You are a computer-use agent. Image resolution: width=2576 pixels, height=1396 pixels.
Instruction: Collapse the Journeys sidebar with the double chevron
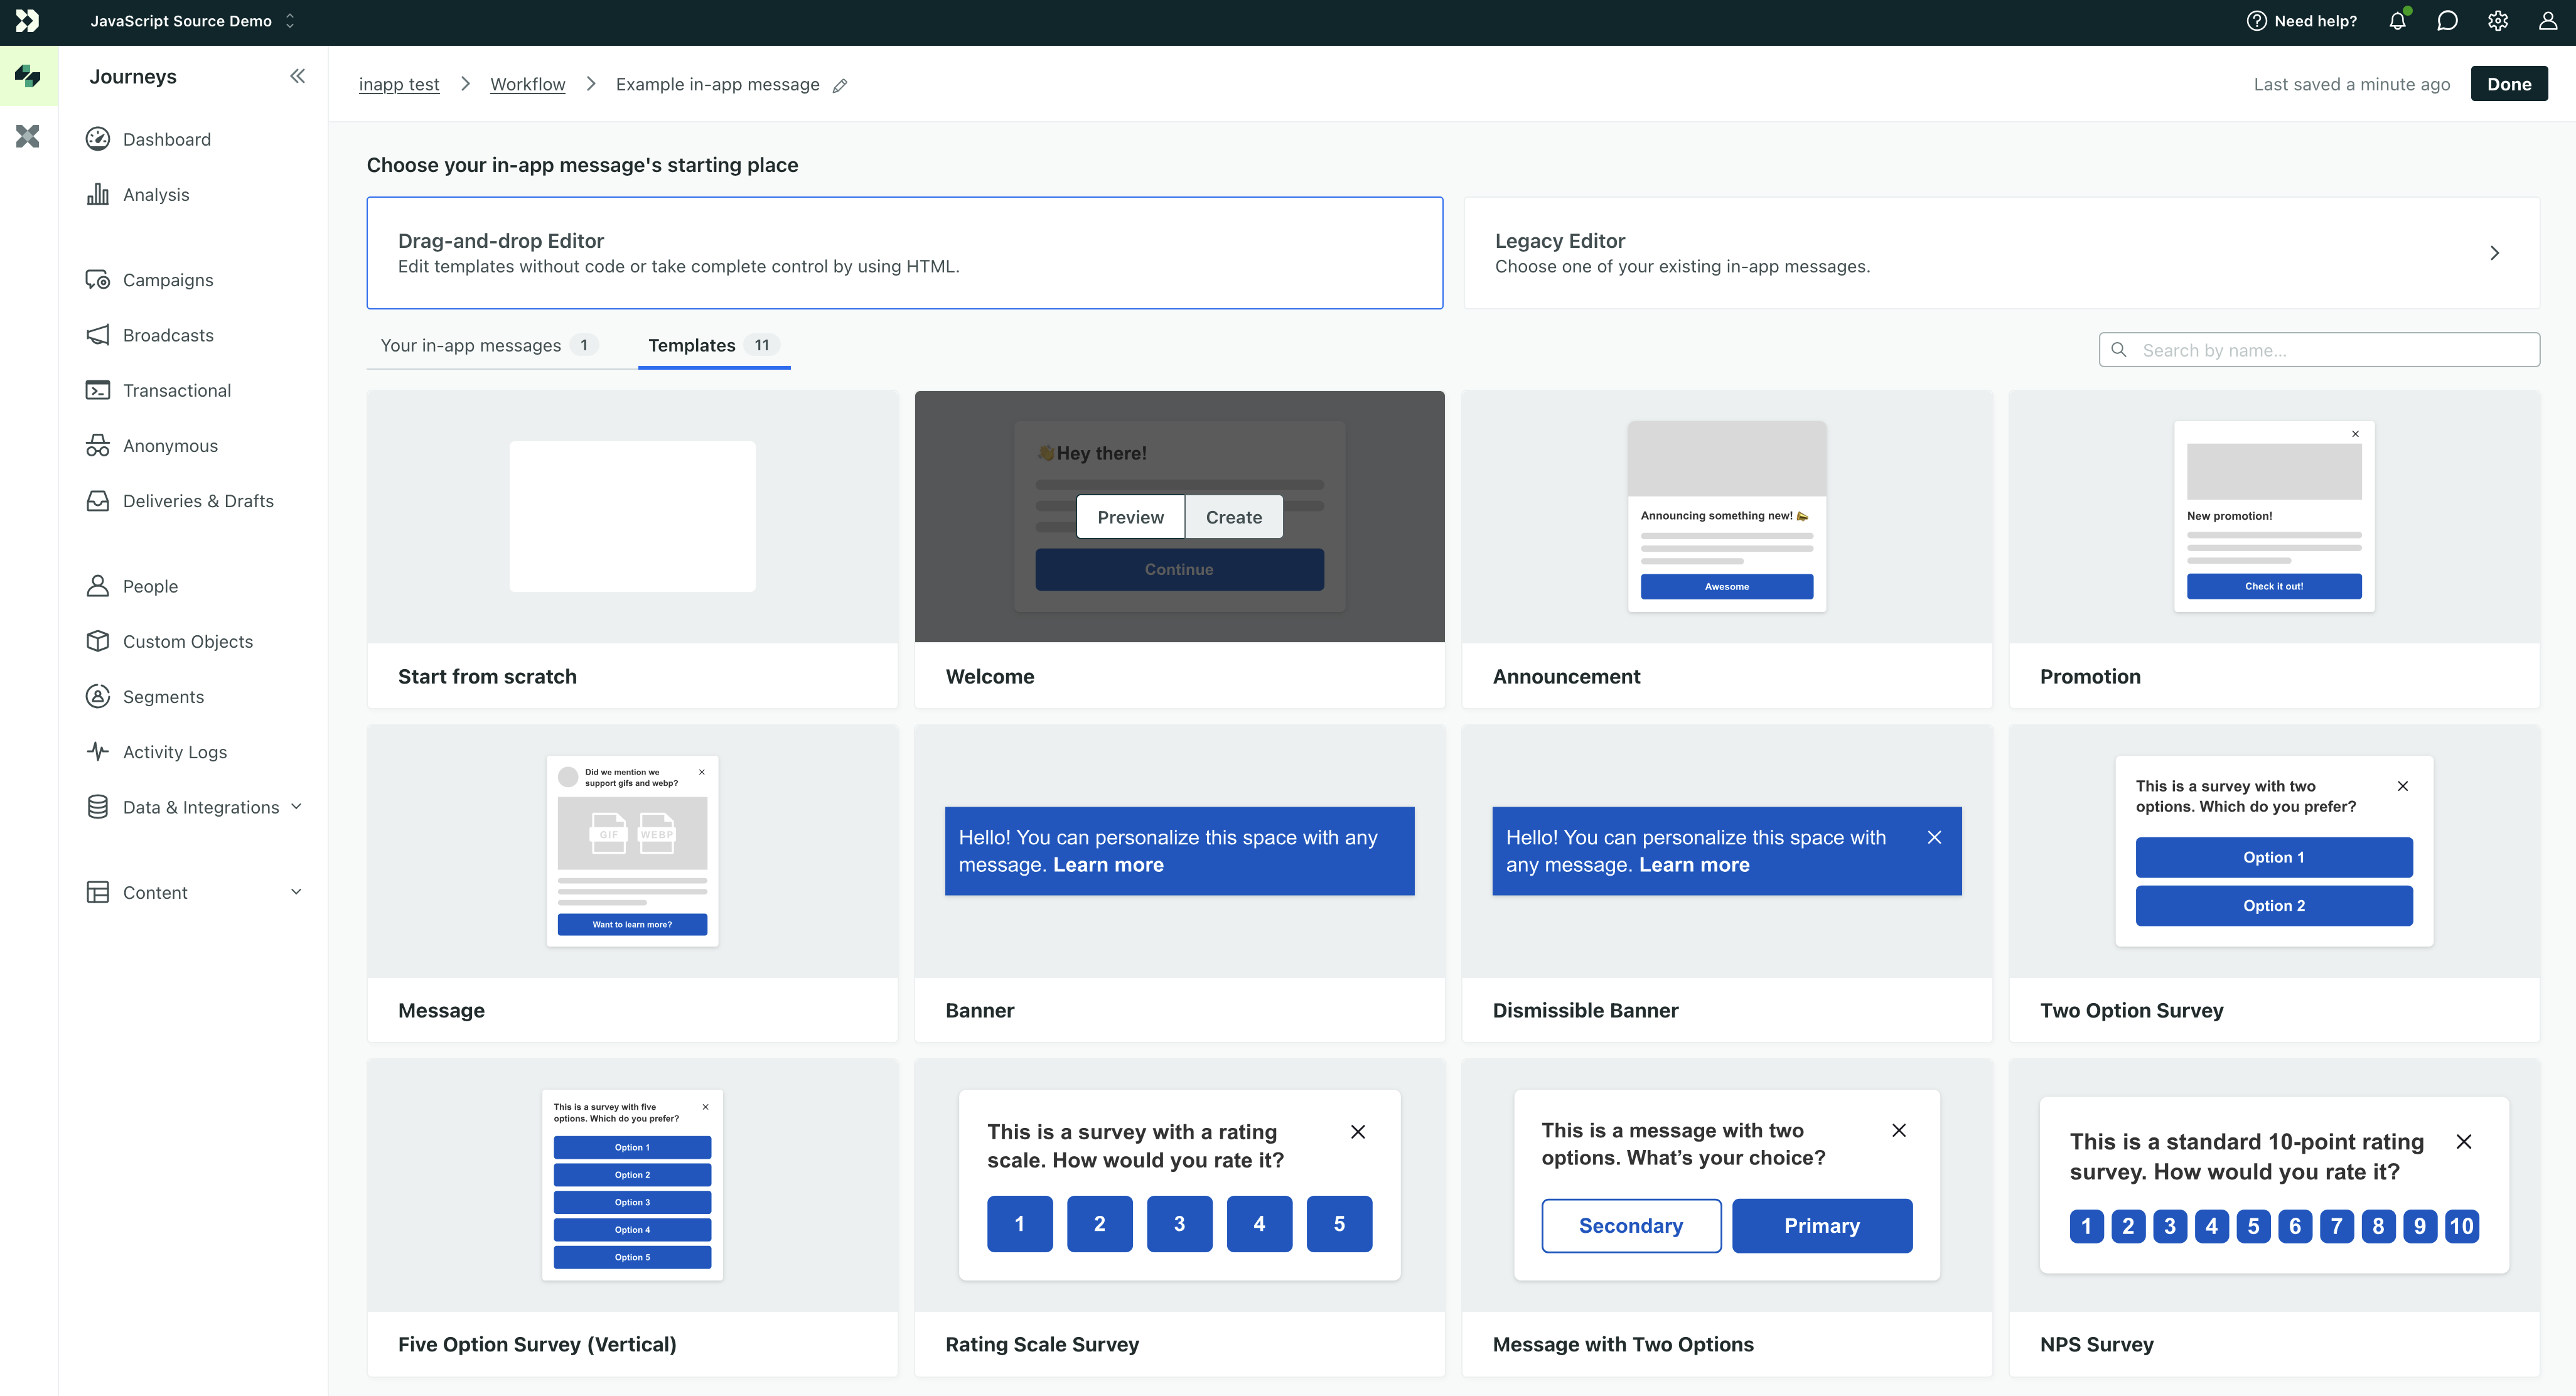point(297,76)
